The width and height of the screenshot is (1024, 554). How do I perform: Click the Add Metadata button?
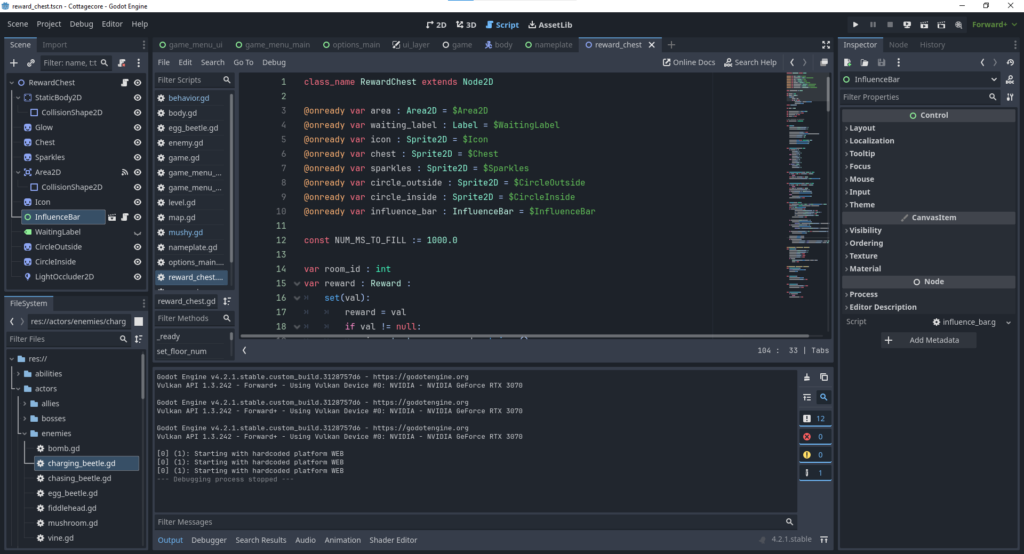point(927,340)
